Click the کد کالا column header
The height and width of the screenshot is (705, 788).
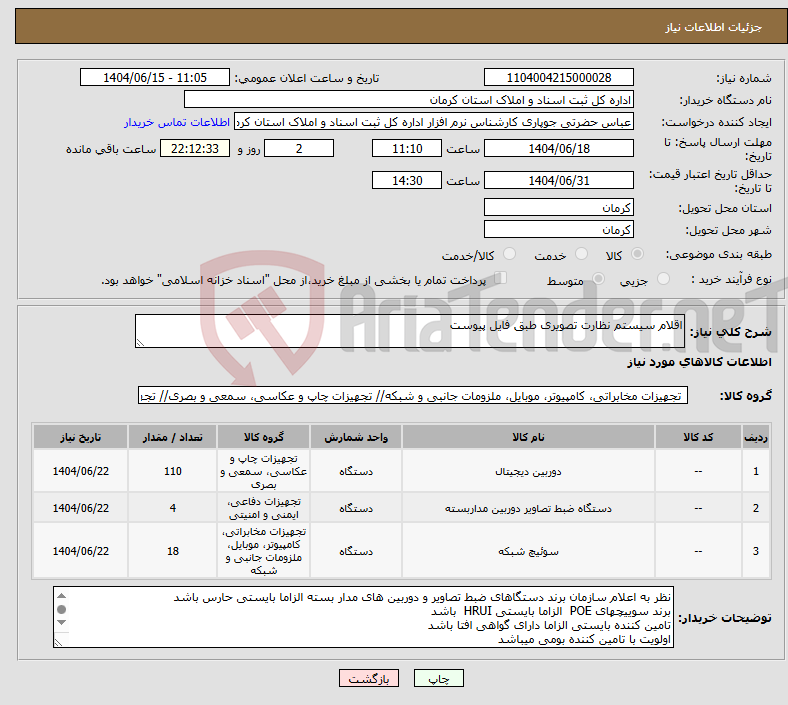click(x=698, y=437)
